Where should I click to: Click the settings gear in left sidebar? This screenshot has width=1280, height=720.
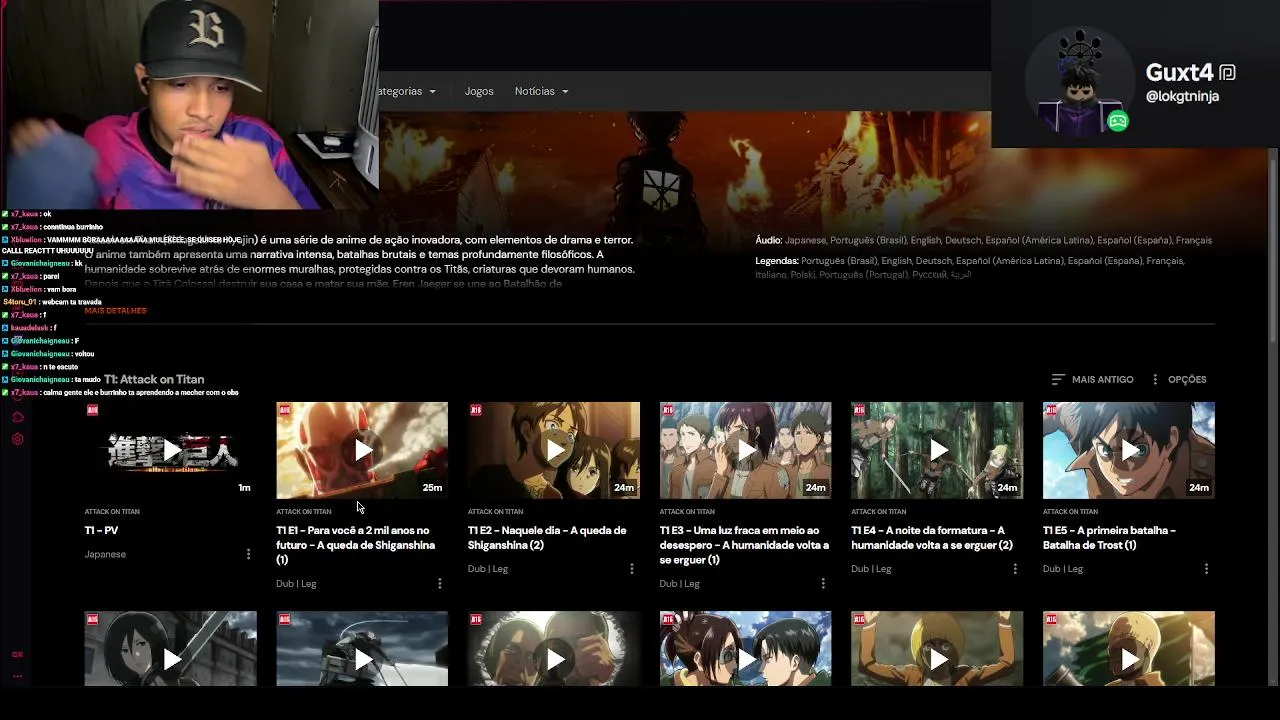click(17, 439)
